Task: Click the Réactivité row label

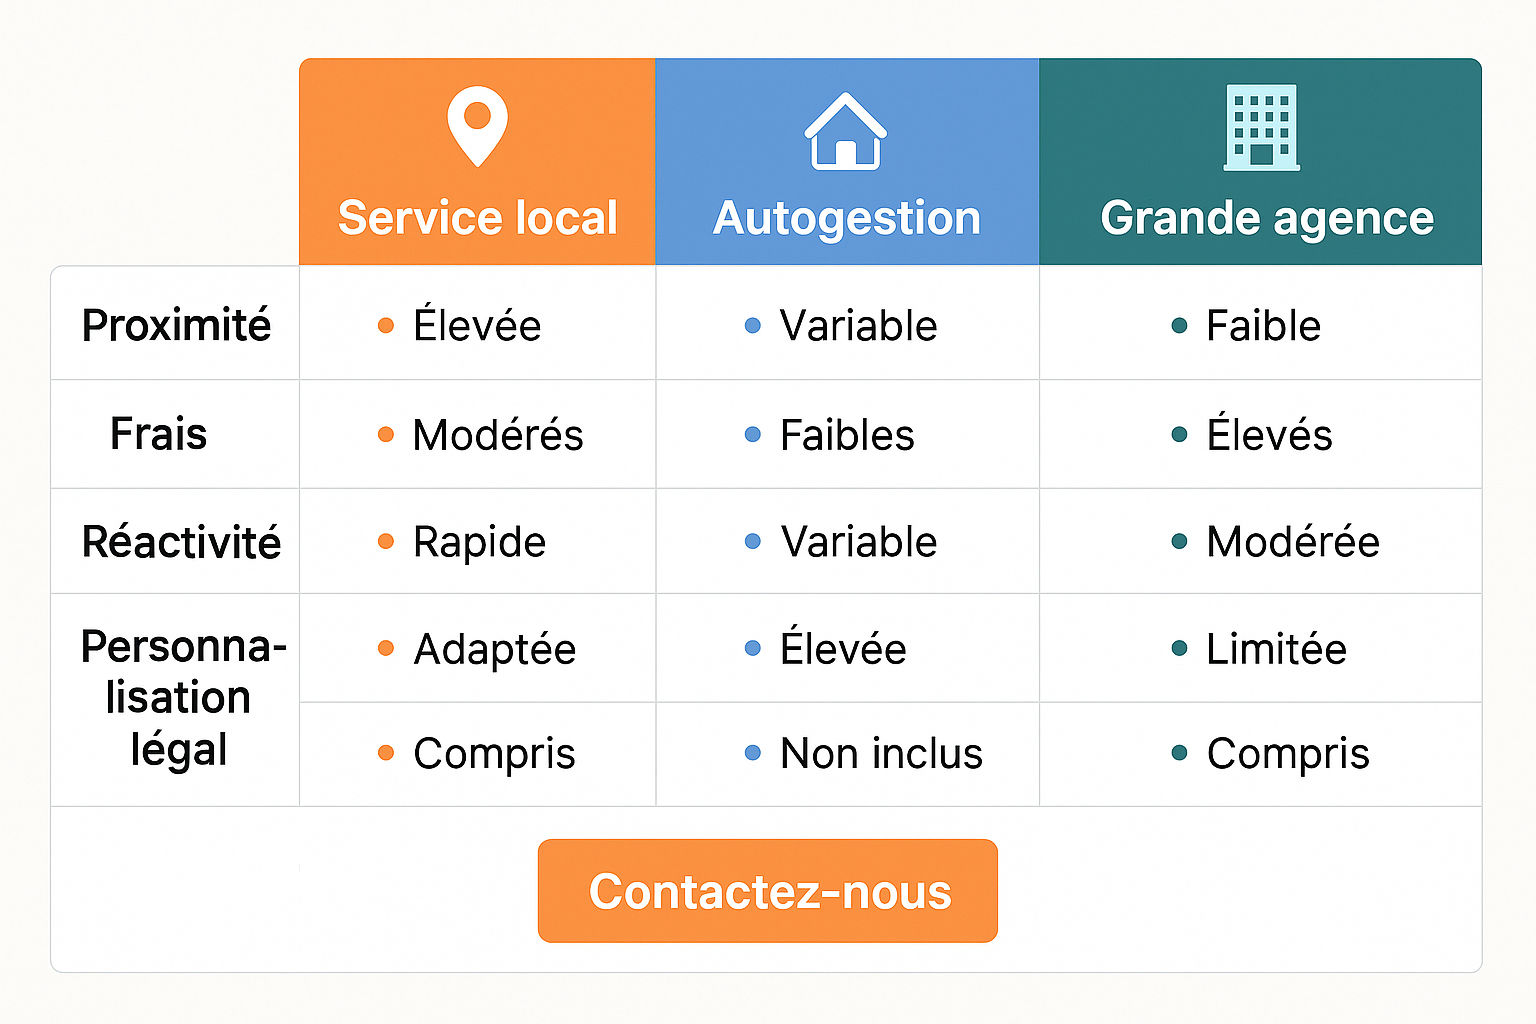Action: pyautogui.click(x=181, y=542)
